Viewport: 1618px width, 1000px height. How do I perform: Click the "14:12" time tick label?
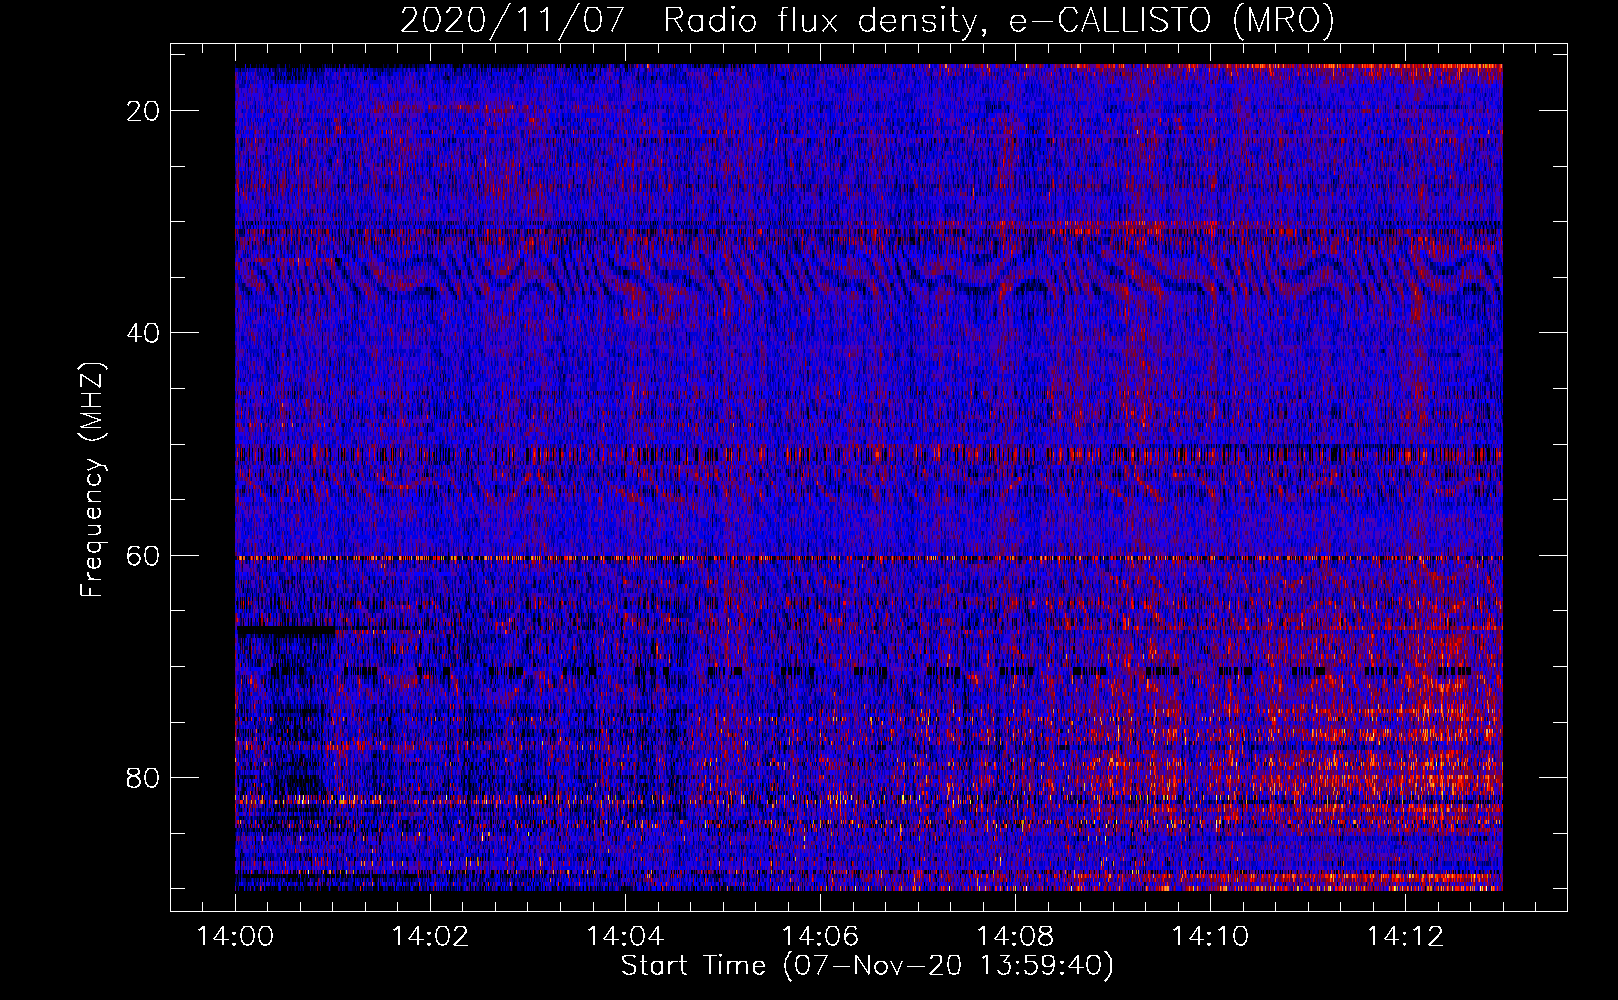(x=1405, y=937)
